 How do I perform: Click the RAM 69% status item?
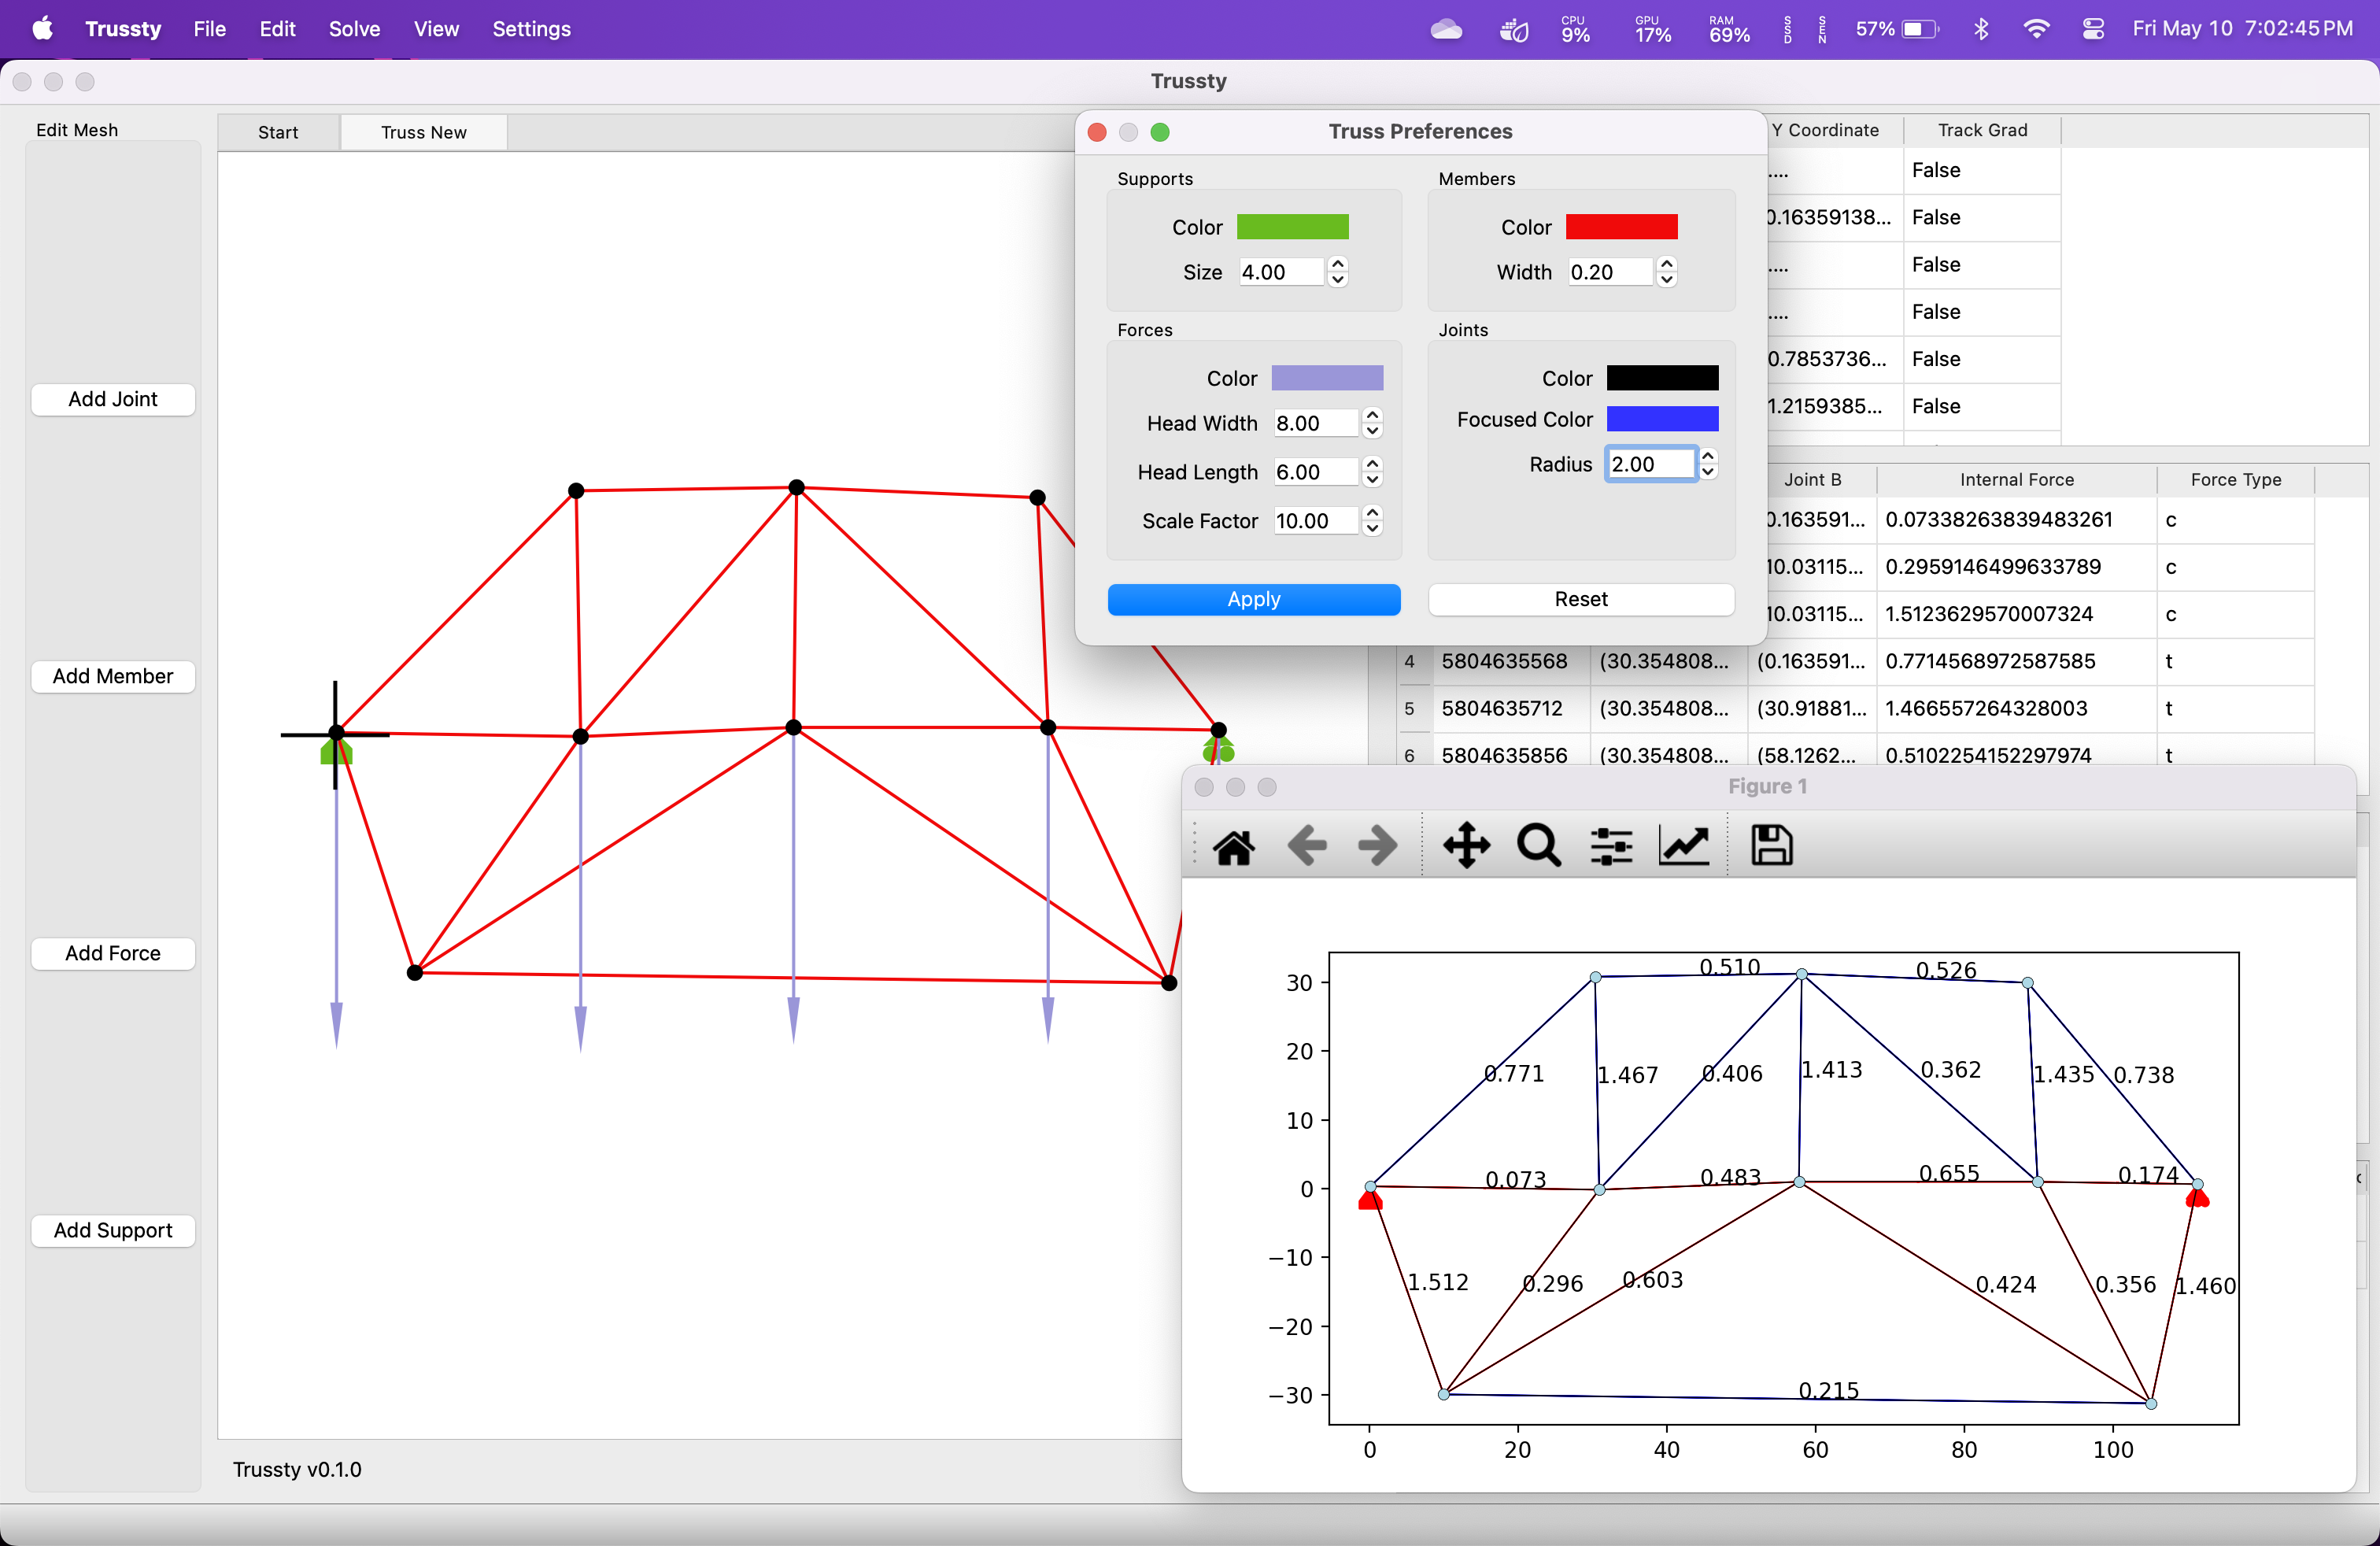pyautogui.click(x=1729, y=29)
